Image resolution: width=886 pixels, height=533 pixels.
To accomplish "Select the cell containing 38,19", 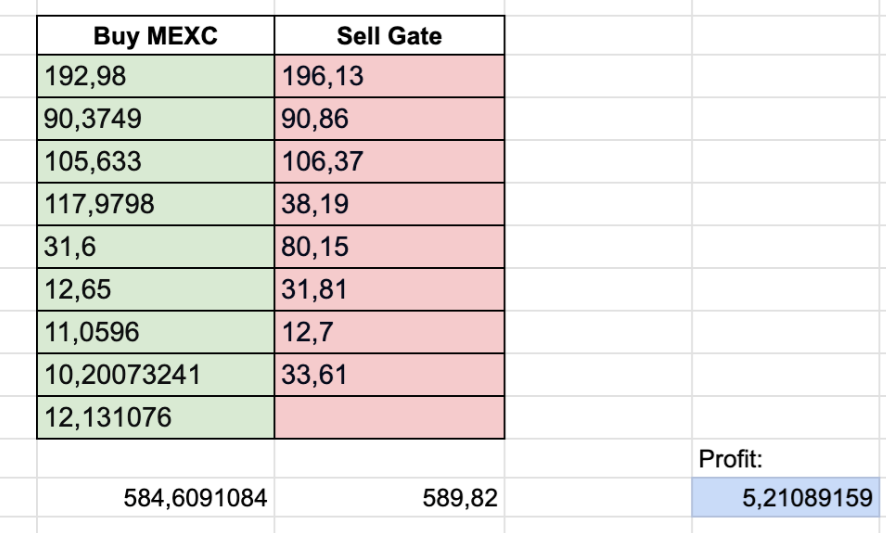I will [389, 204].
